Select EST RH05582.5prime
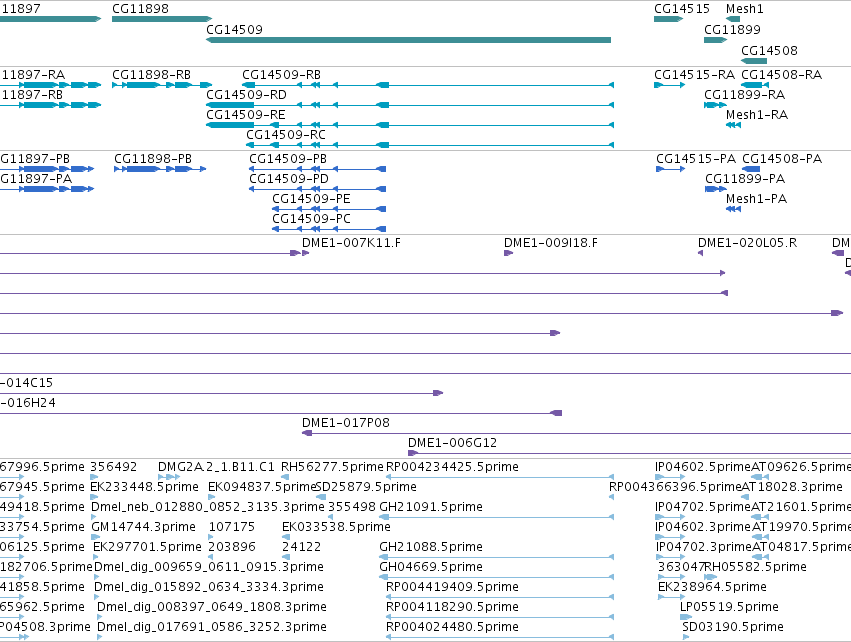This screenshot has height=642, width=851. [710, 577]
